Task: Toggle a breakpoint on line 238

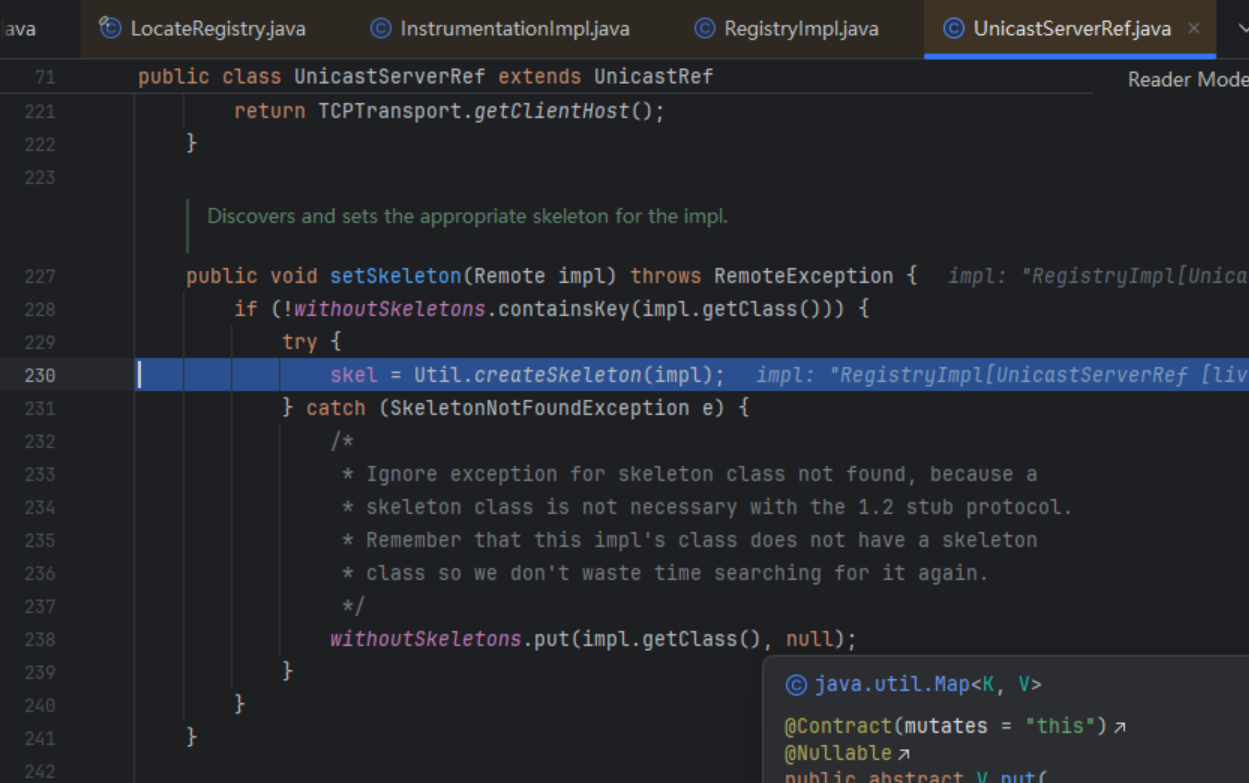Action: pos(40,639)
